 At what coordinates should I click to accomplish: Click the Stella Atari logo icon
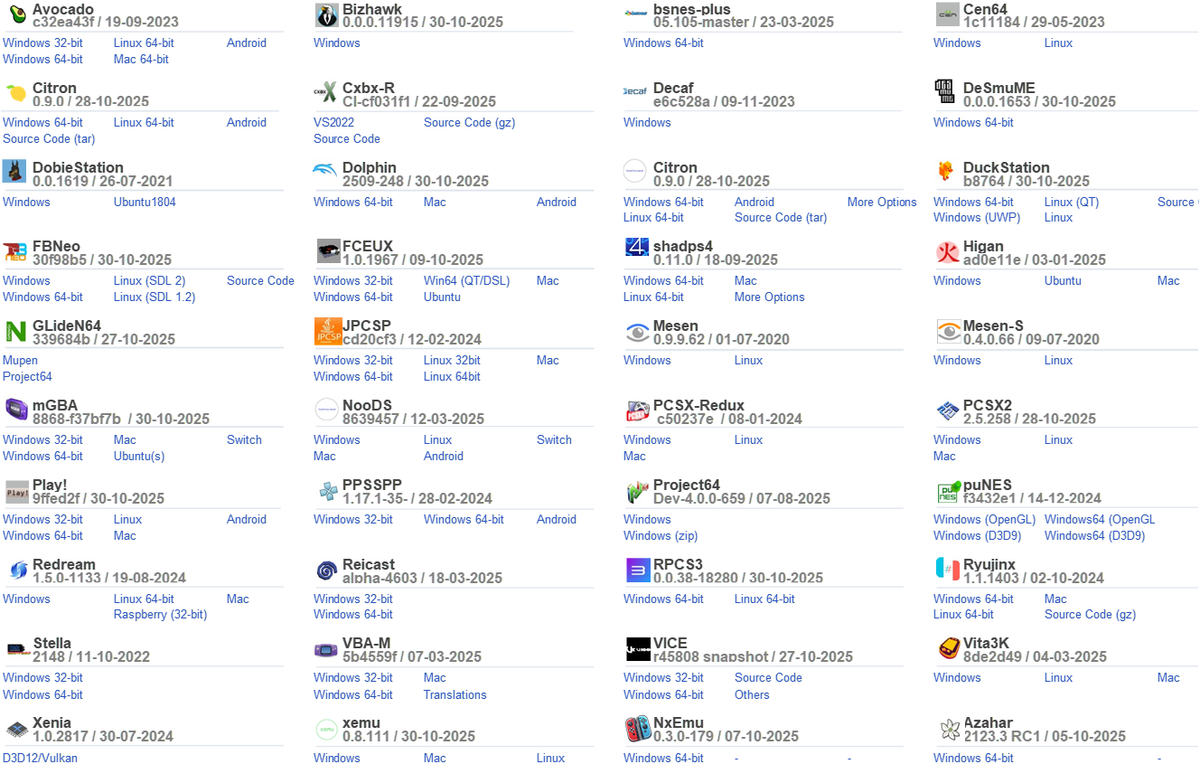point(14,648)
